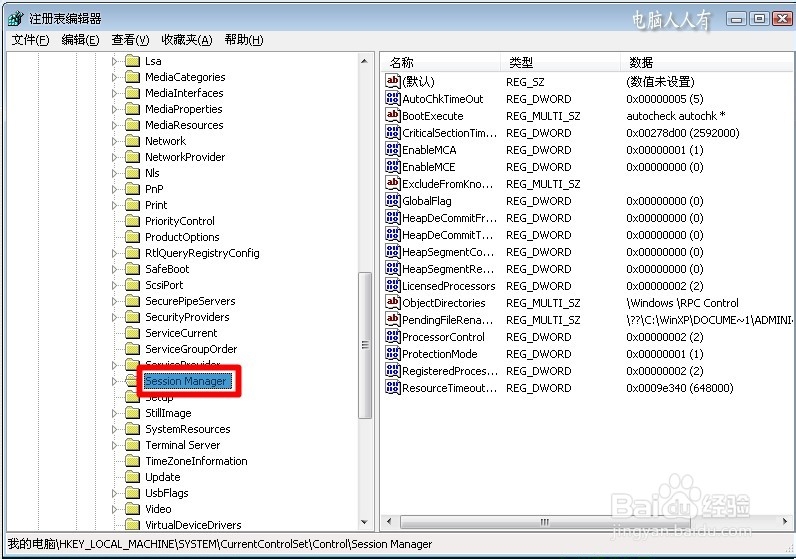Image resolution: width=796 pixels, height=559 pixels.
Task: Click the HeapSegmentCo... value name
Action: click(x=448, y=252)
